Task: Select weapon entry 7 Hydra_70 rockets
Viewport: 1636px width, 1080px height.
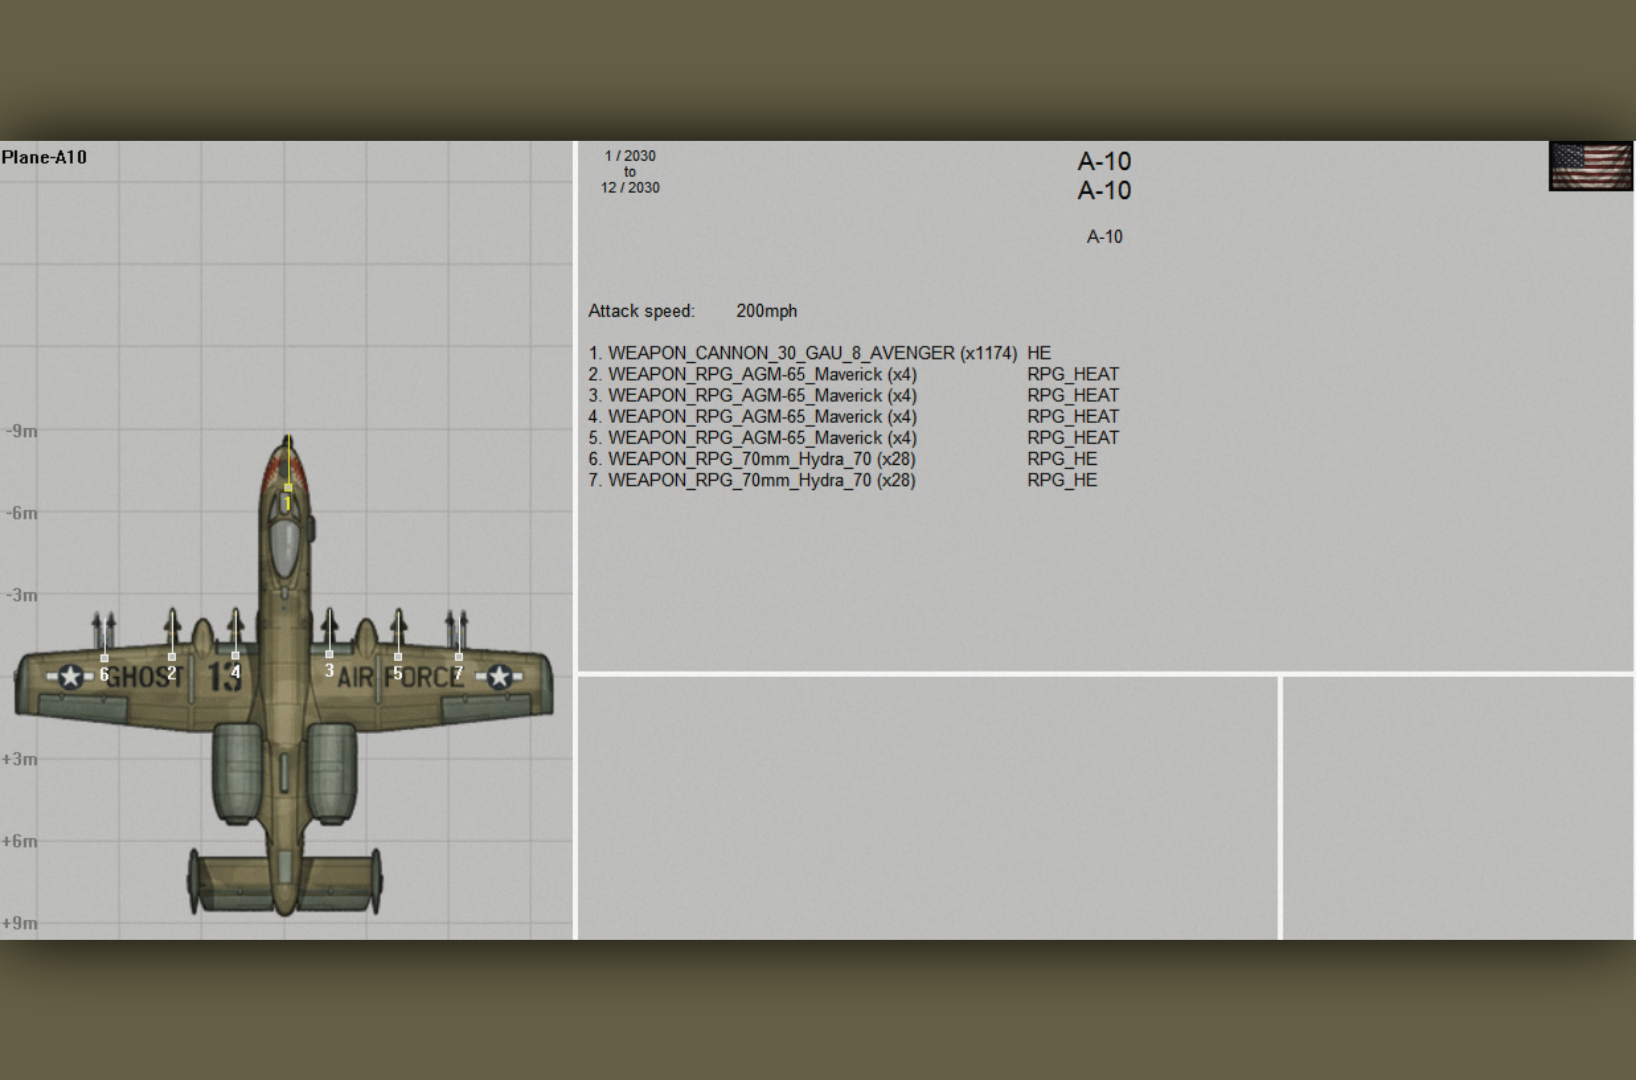Action: pyautogui.click(x=752, y=480)
